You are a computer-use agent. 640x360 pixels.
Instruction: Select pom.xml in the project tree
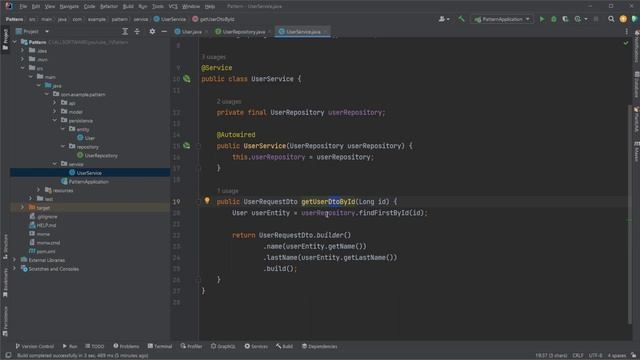(46, 251)
